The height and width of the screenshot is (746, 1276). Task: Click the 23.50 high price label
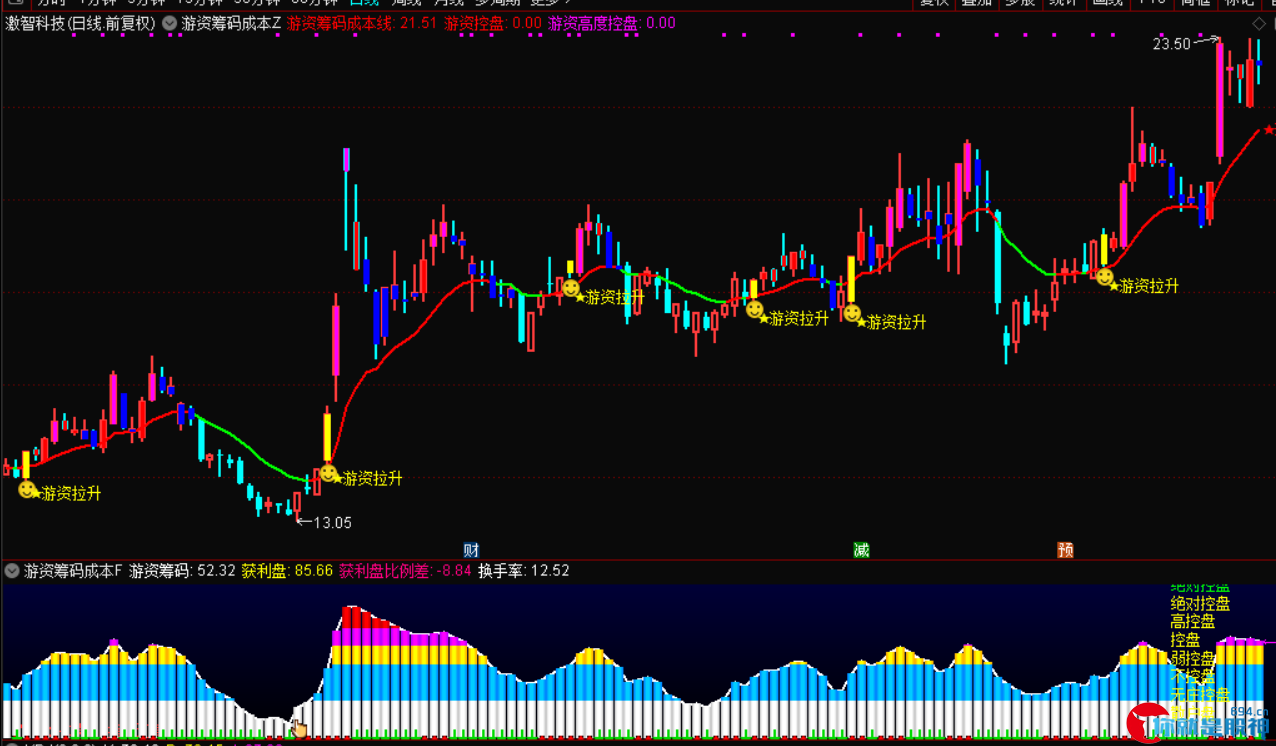(1172, 44)
